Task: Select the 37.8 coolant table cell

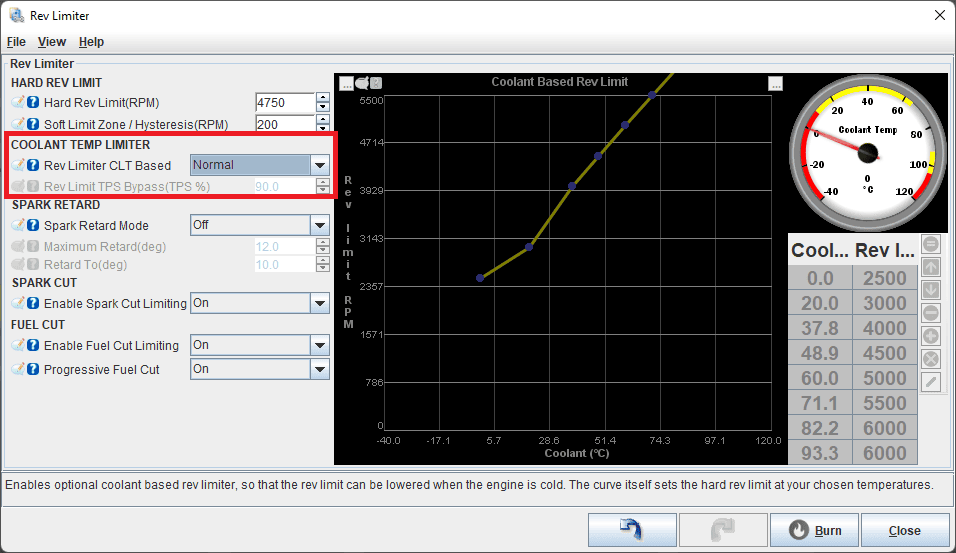Action: (x=819, y=328)
